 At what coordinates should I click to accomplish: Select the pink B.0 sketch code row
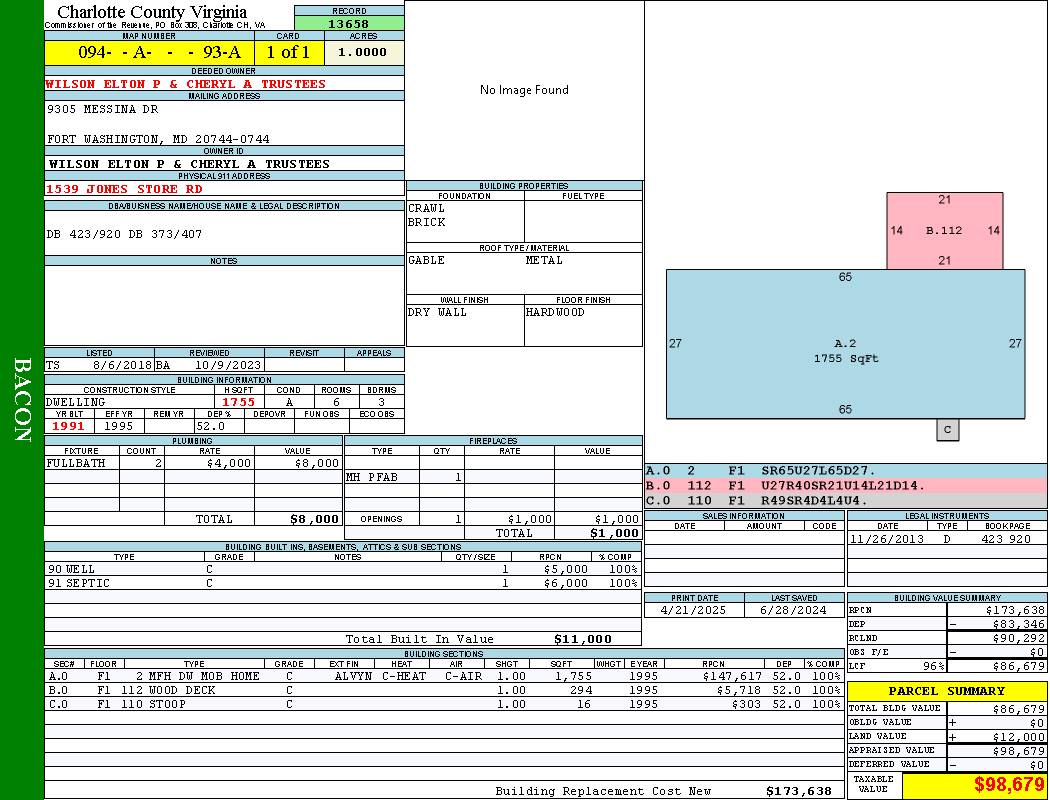[845, 486]
